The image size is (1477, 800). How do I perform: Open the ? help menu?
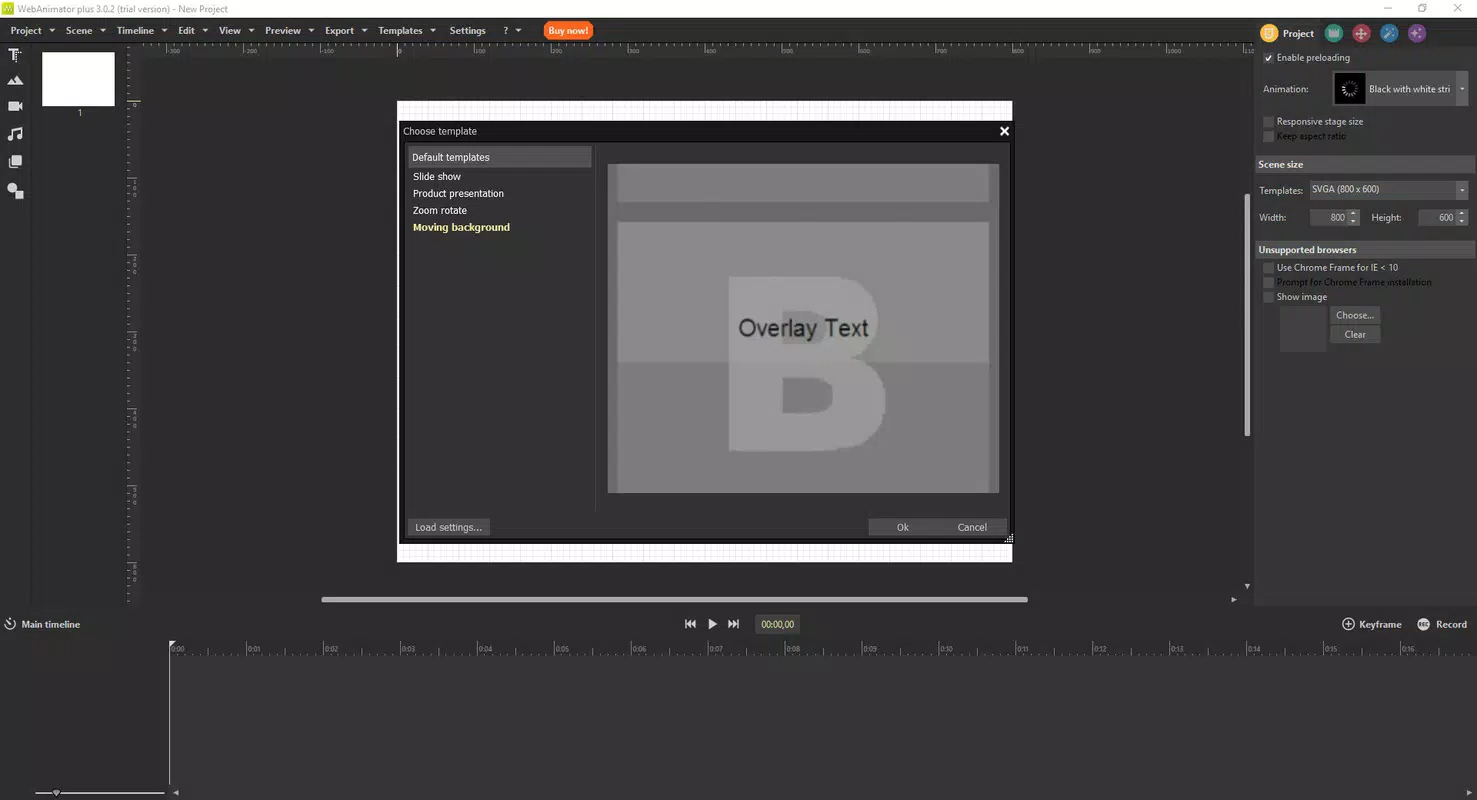(506, 31)
